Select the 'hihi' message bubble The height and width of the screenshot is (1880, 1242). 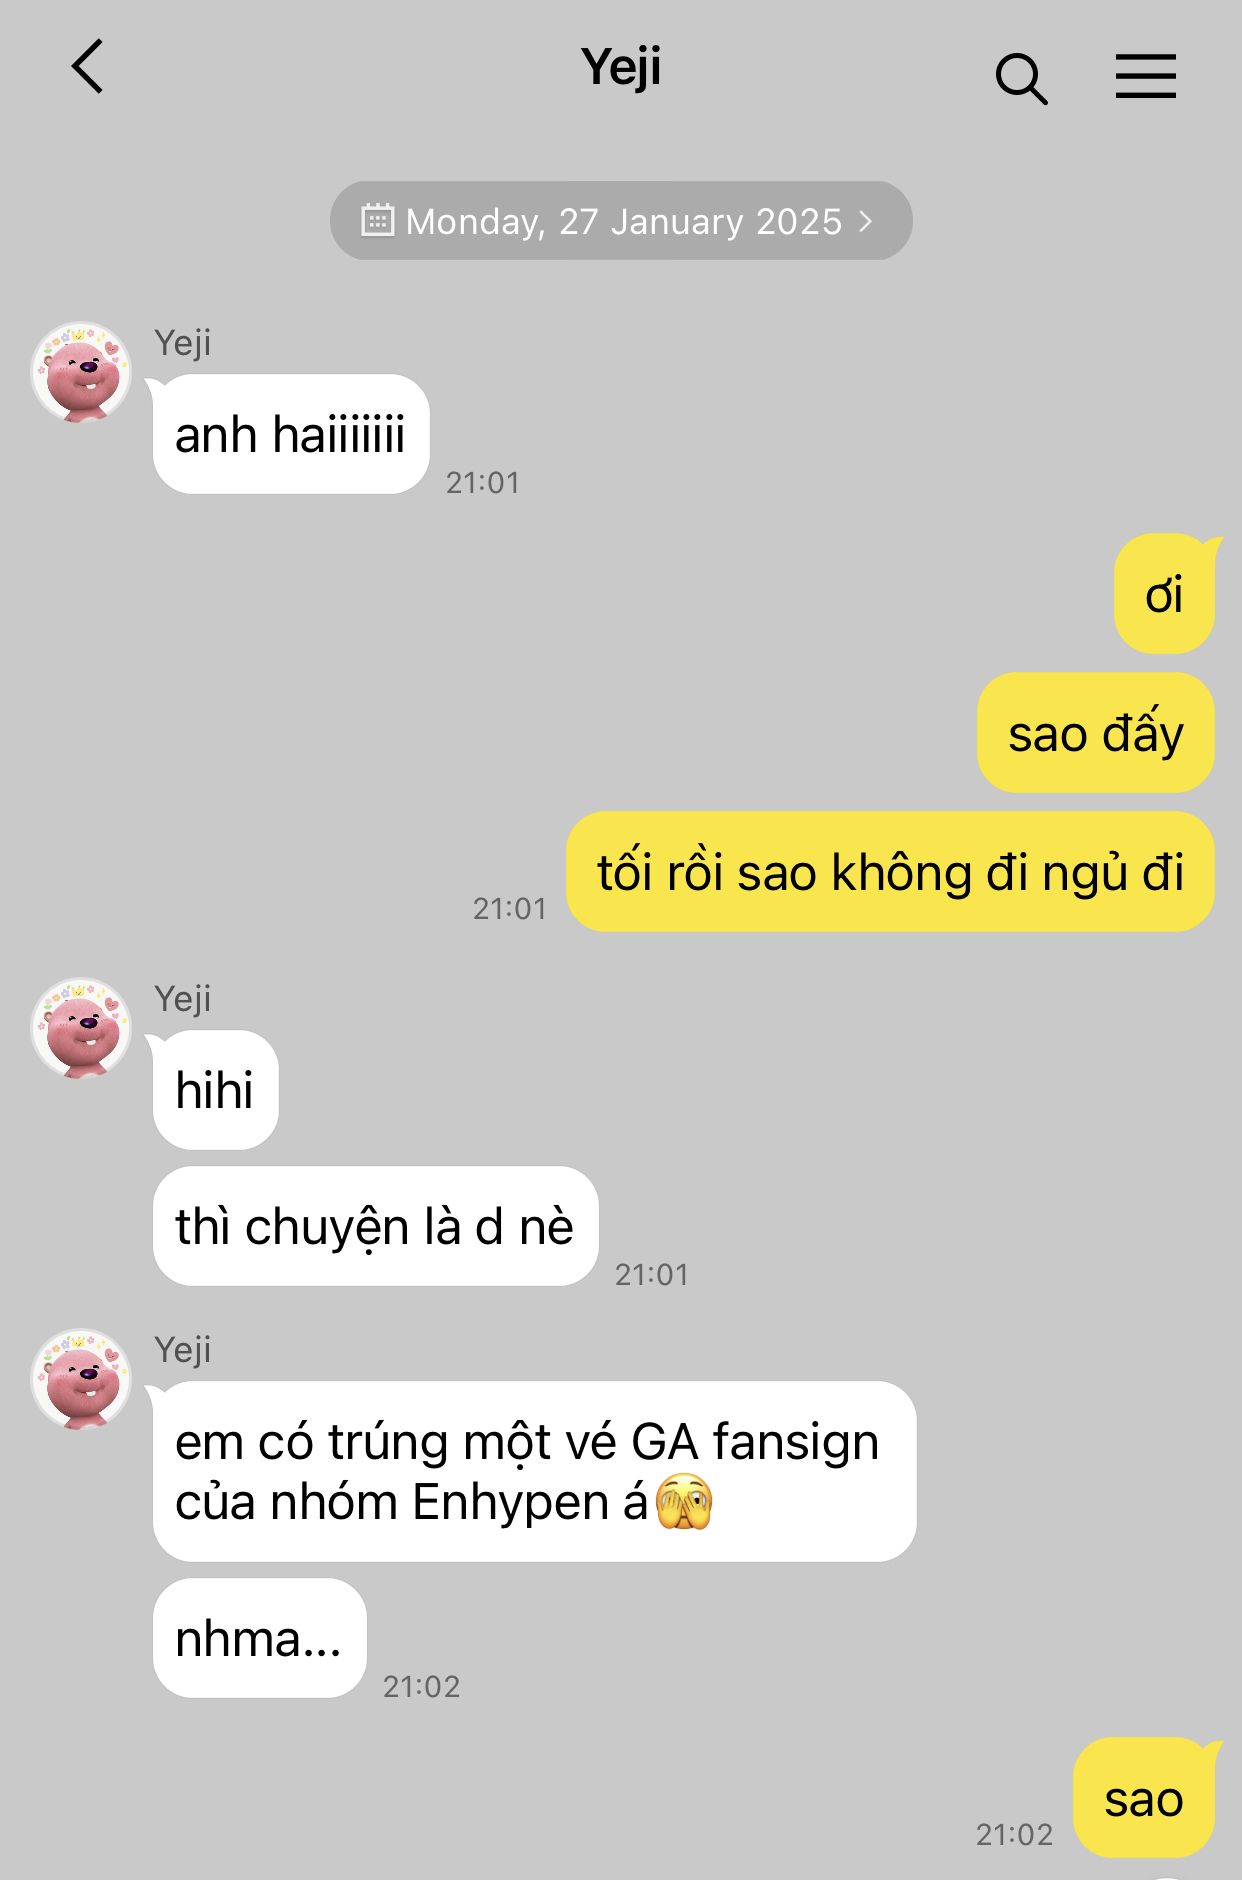[215, 1090]
